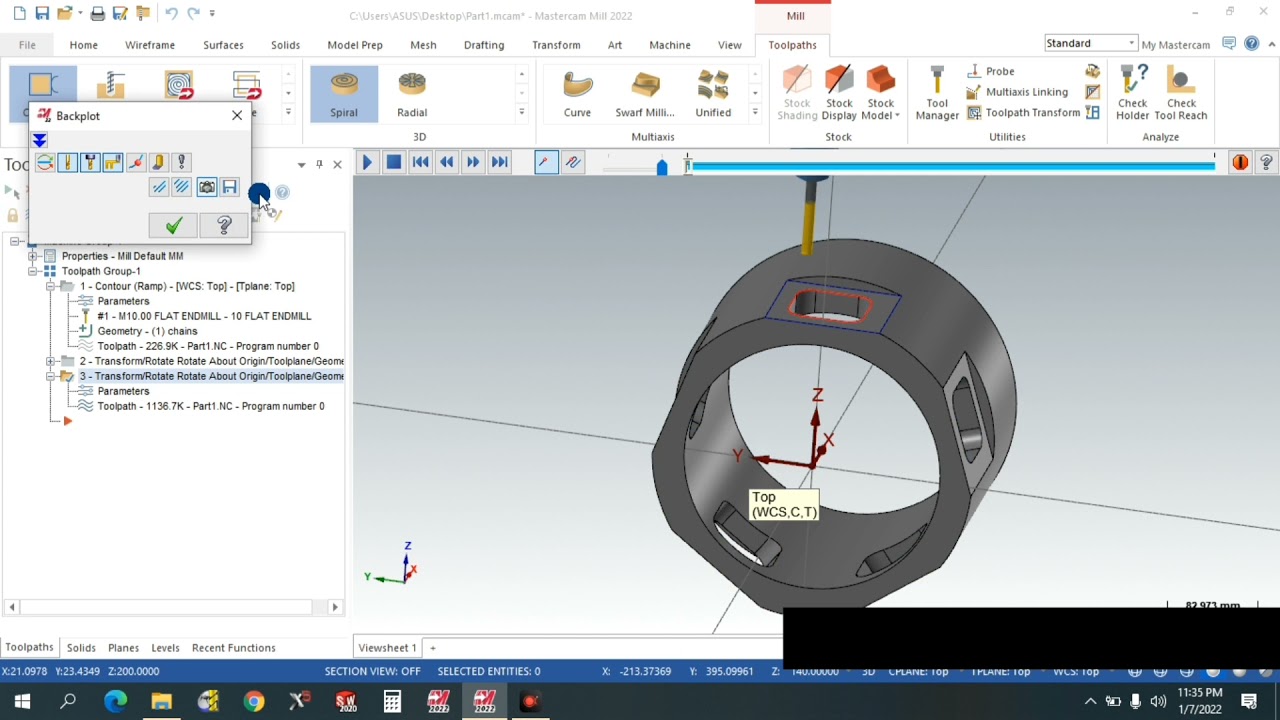Image resolution: width=1280 pixels, height=720 pixels.
Task: Toggle display endpoints in Backplot
Action: pos(135,162)
